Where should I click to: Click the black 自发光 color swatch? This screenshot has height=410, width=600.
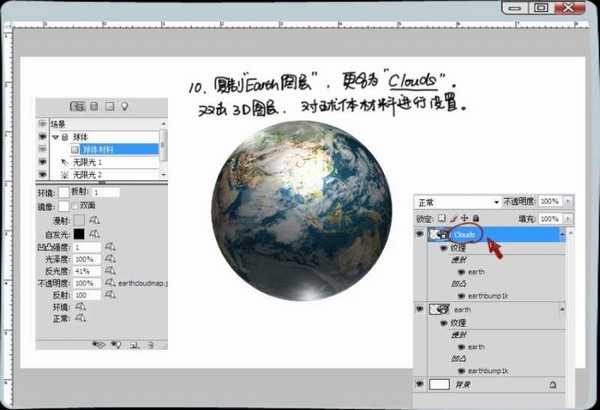[x=78, y=233]
